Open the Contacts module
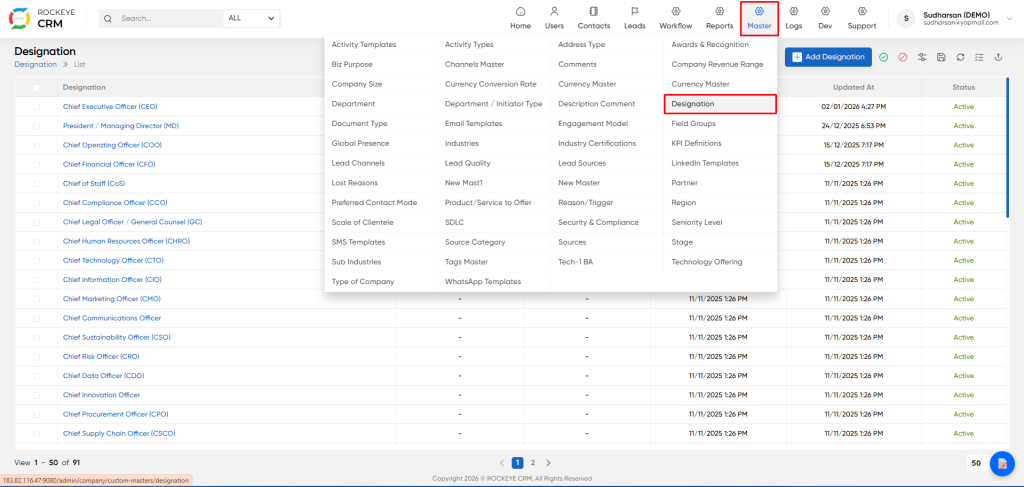Screen dimensions: 1024x487 pos(594,18)
